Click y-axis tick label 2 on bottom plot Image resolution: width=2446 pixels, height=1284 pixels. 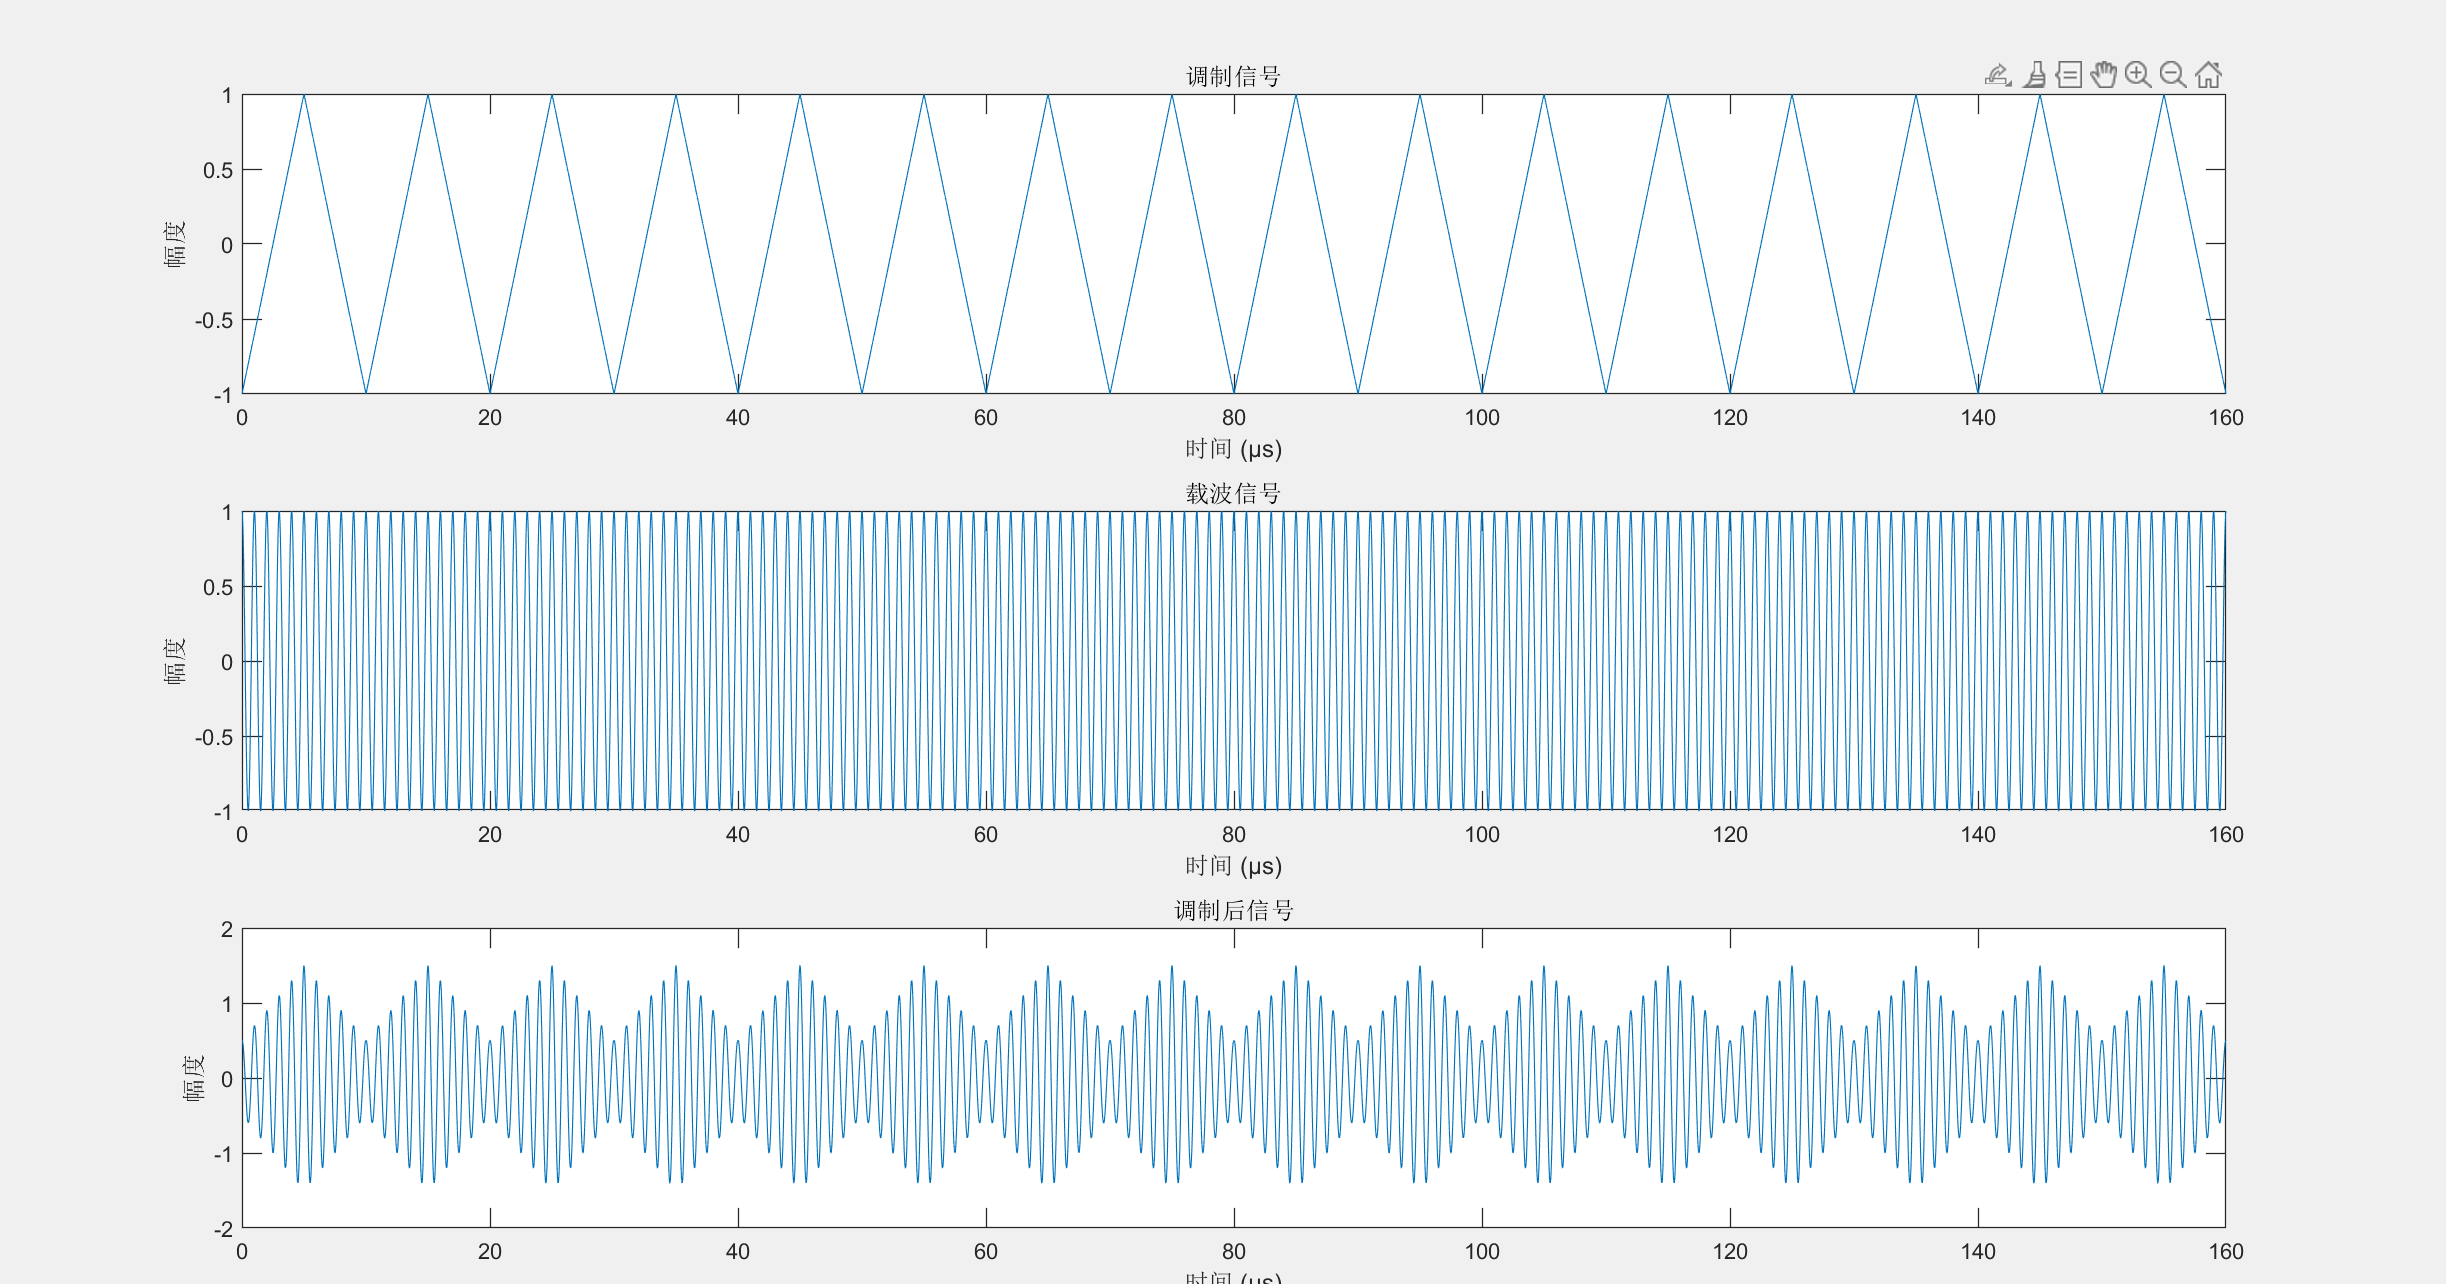tap(227, 930)
